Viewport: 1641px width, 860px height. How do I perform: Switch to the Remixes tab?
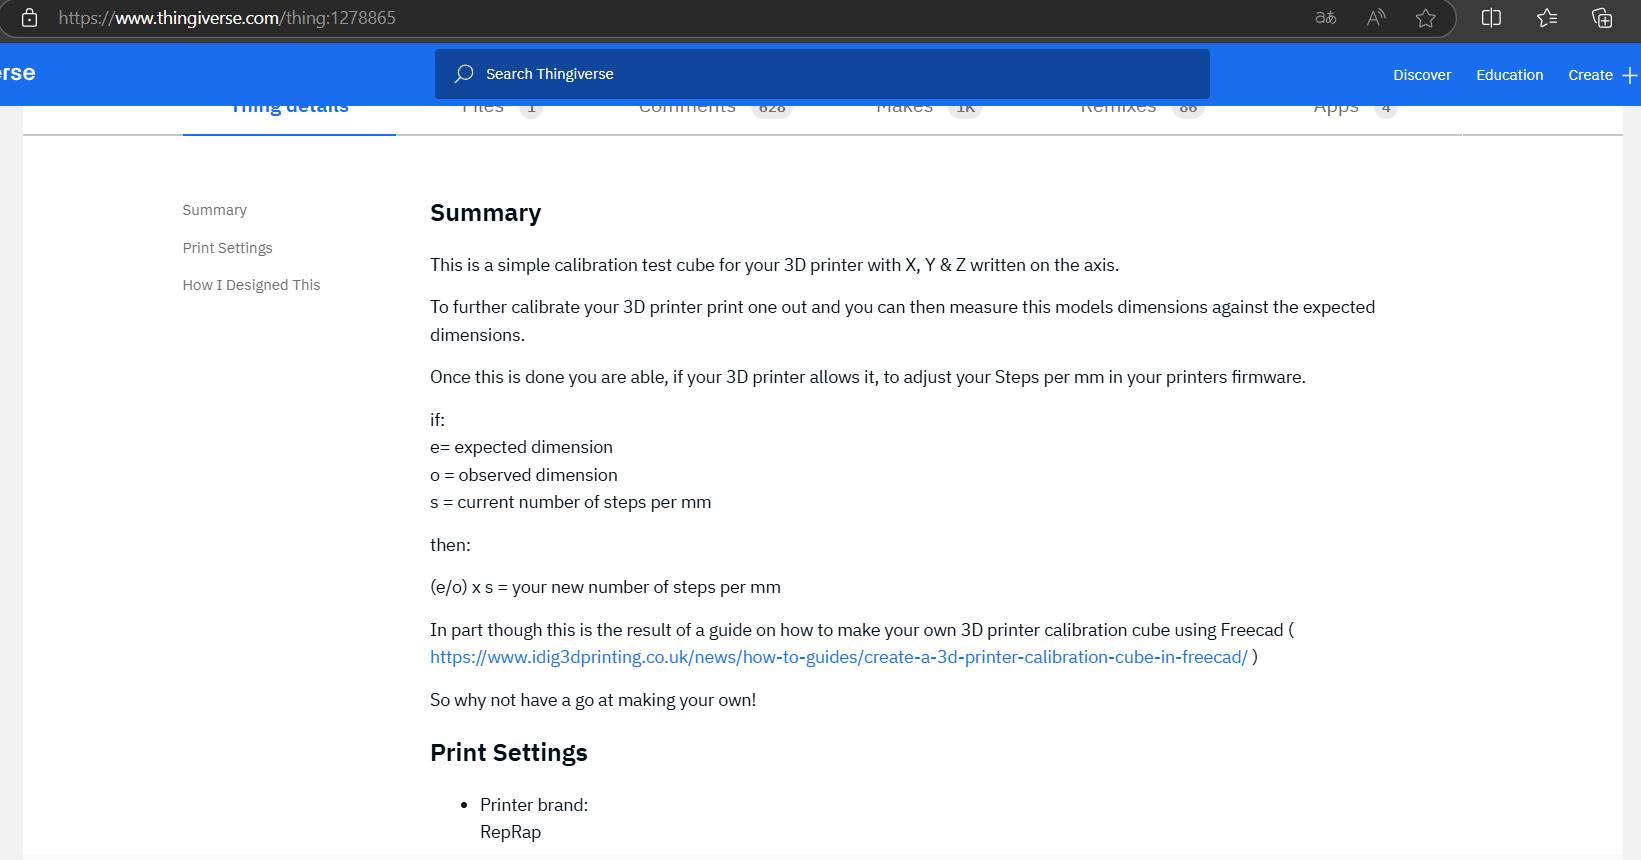[x=1142, y=110]
